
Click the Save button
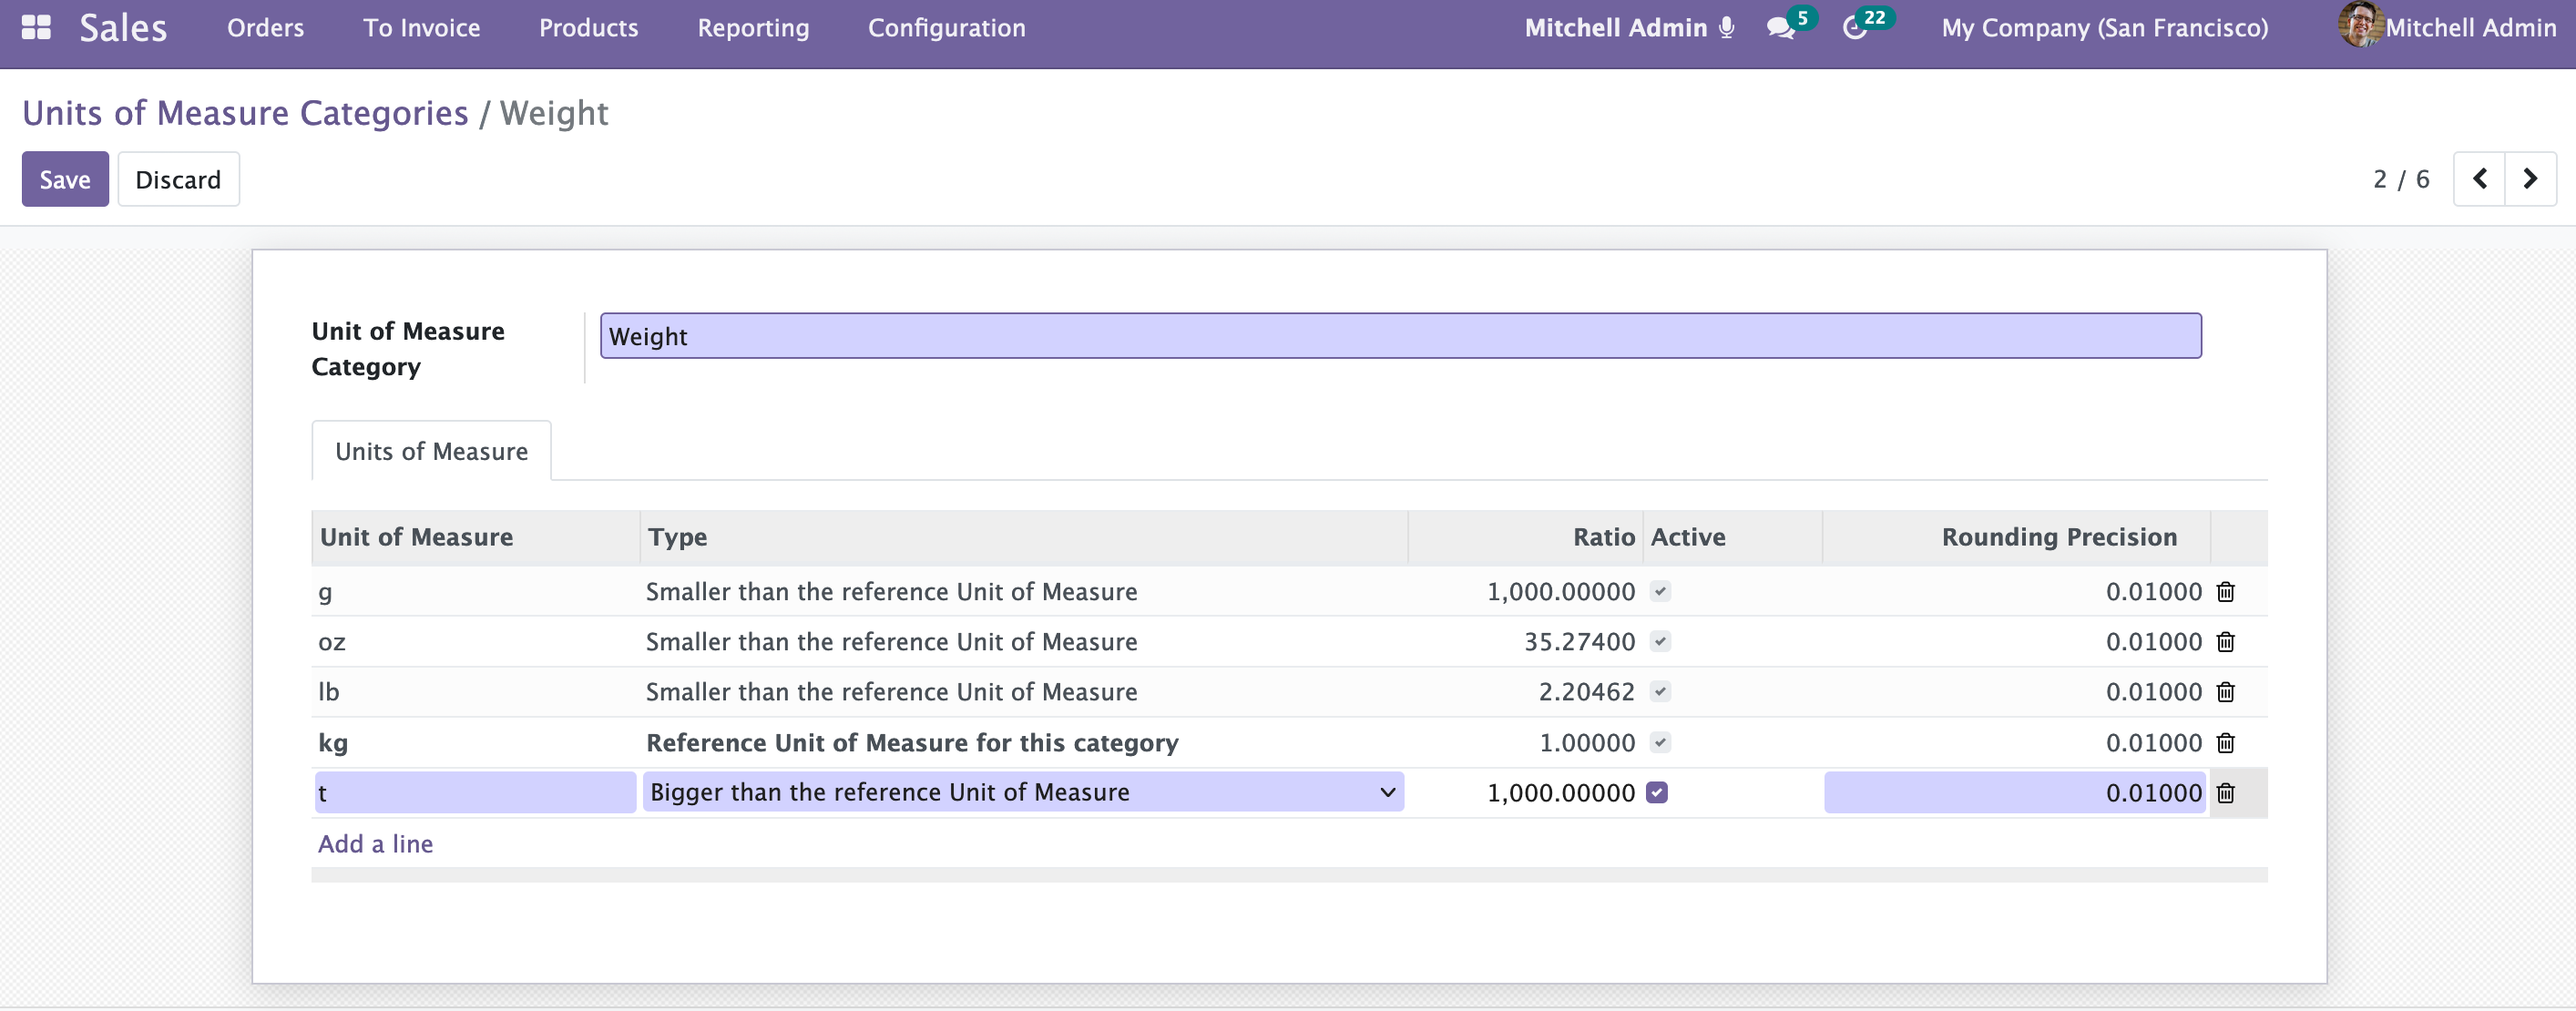pos(65,180)
